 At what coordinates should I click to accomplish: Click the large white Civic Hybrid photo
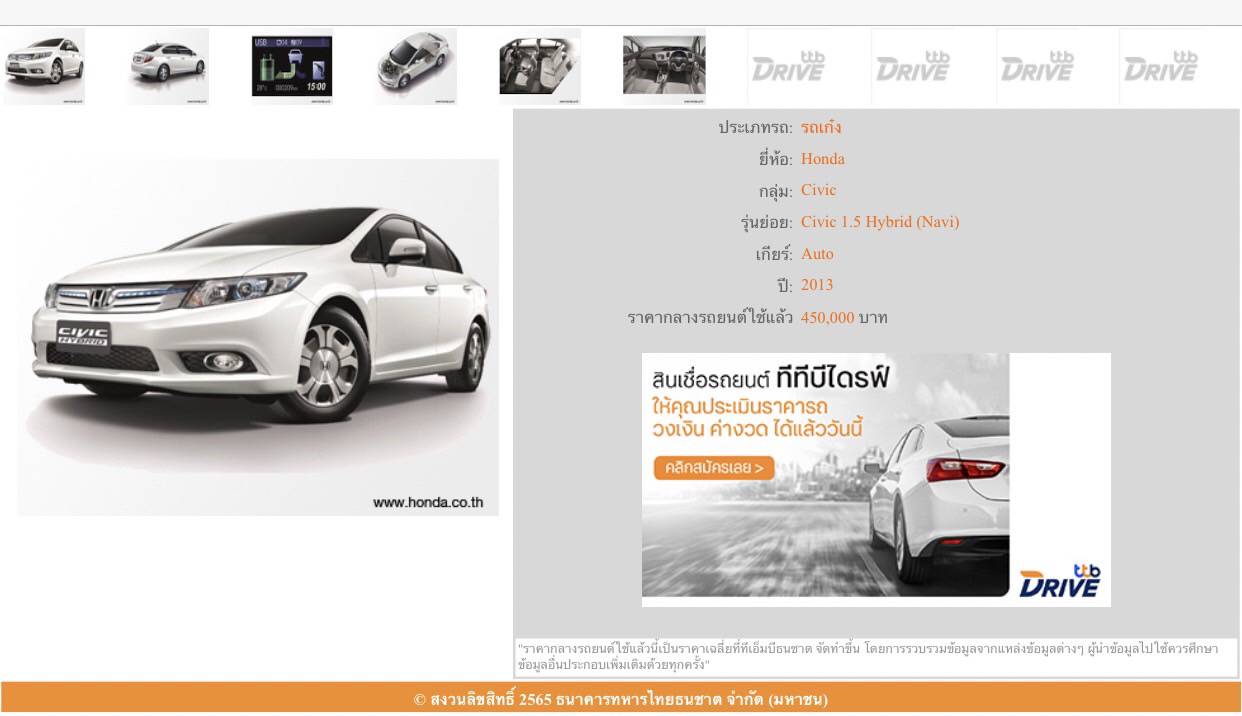click(258, 337)
